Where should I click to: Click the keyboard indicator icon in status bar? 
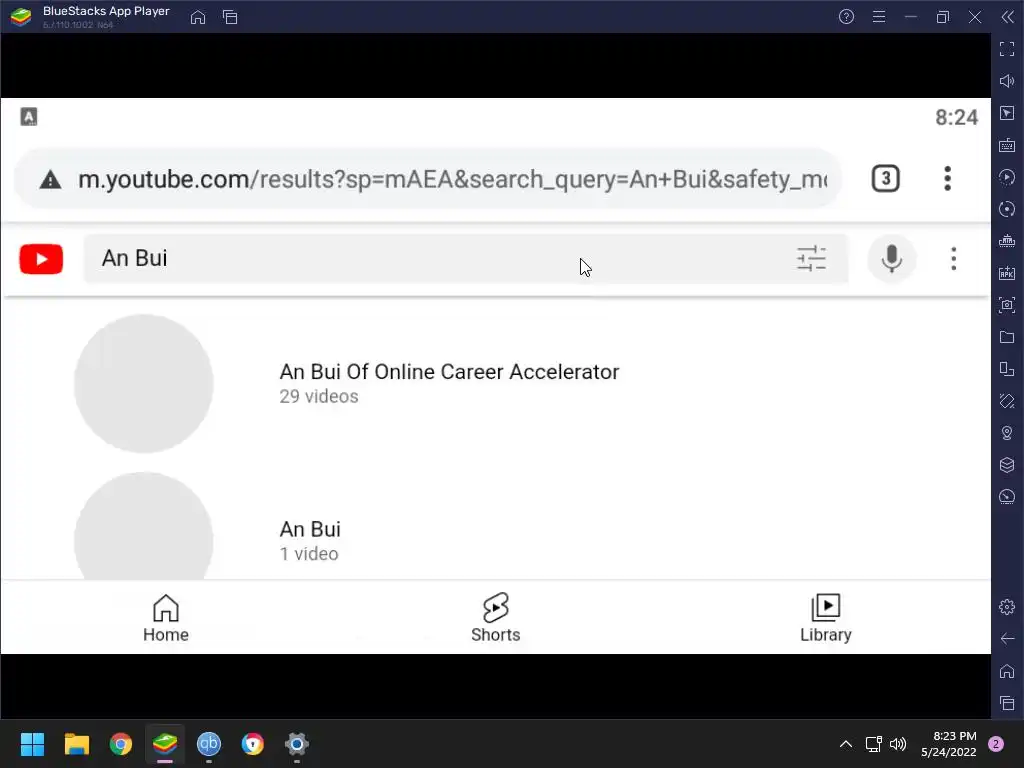click(29, 117)
